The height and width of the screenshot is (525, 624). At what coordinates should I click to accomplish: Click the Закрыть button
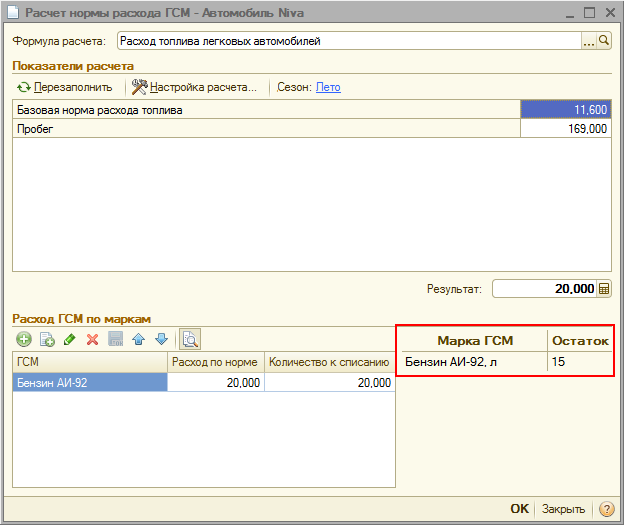[x=564, y=509]
